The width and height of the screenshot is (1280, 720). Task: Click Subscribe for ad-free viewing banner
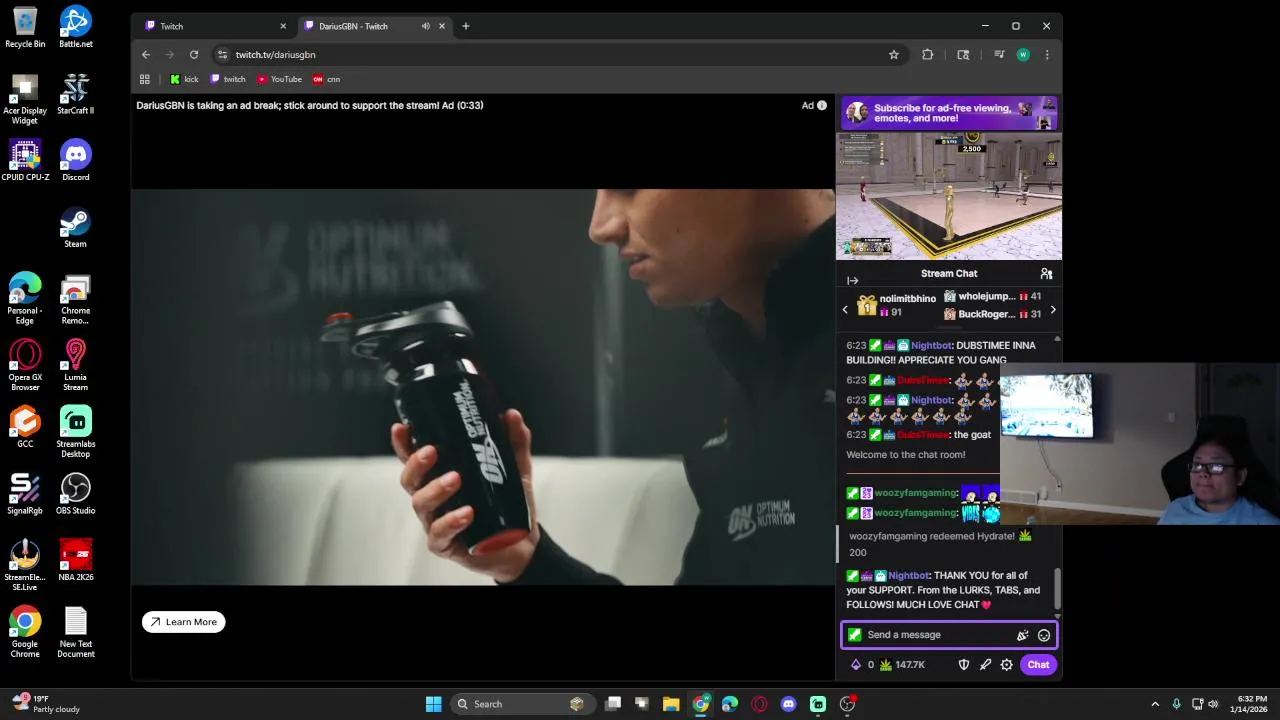949,113
